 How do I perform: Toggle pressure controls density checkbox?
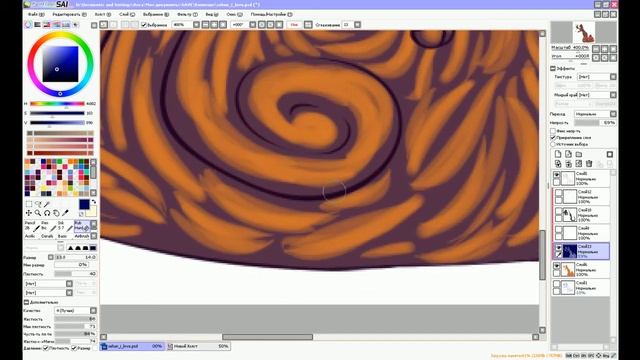pyautogui.click(x=46, y=348)
